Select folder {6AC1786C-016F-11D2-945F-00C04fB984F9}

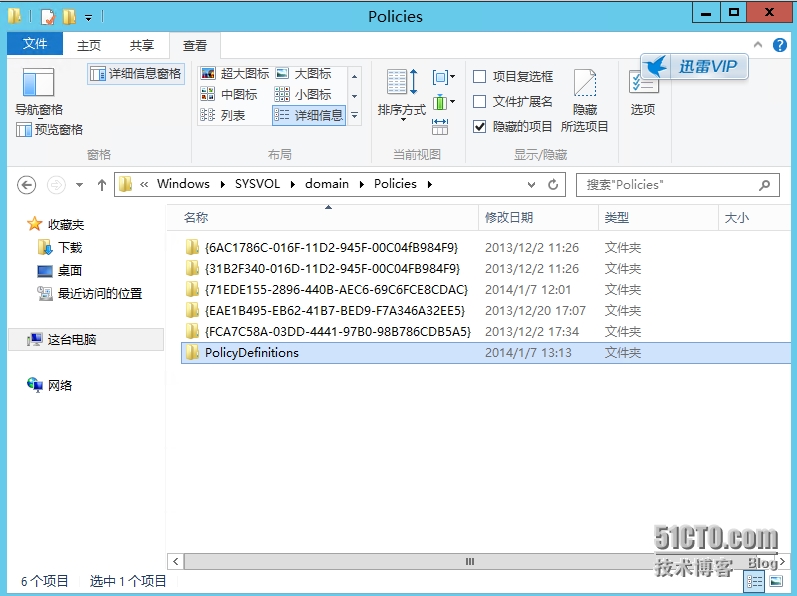tap(330, 247)
